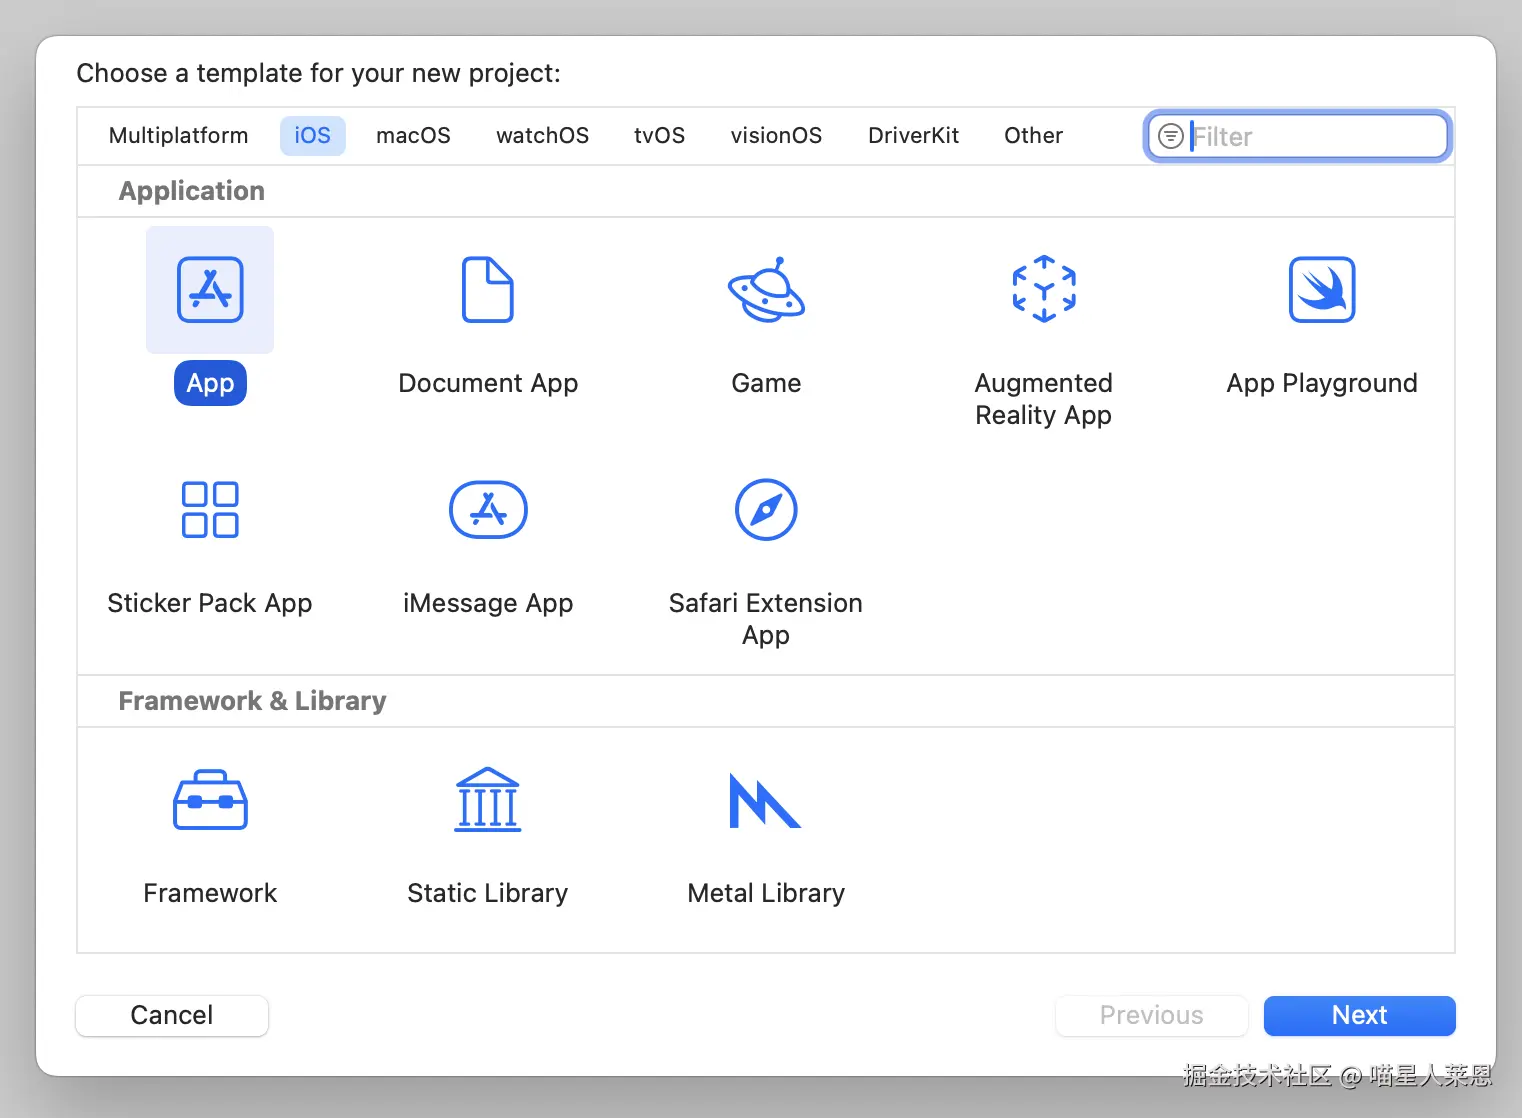
Task: Choose the Game template UFO icon
Action: tap(766, 290)
